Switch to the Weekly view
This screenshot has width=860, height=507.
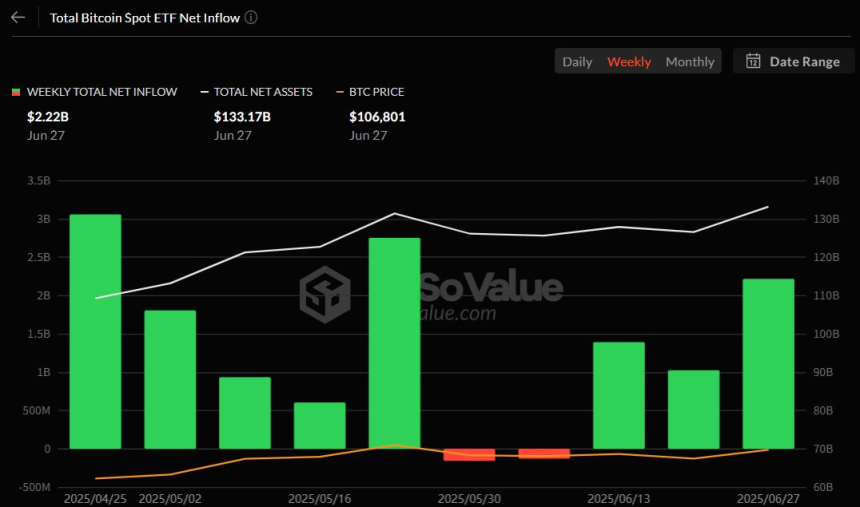click(x=629, y=61)
